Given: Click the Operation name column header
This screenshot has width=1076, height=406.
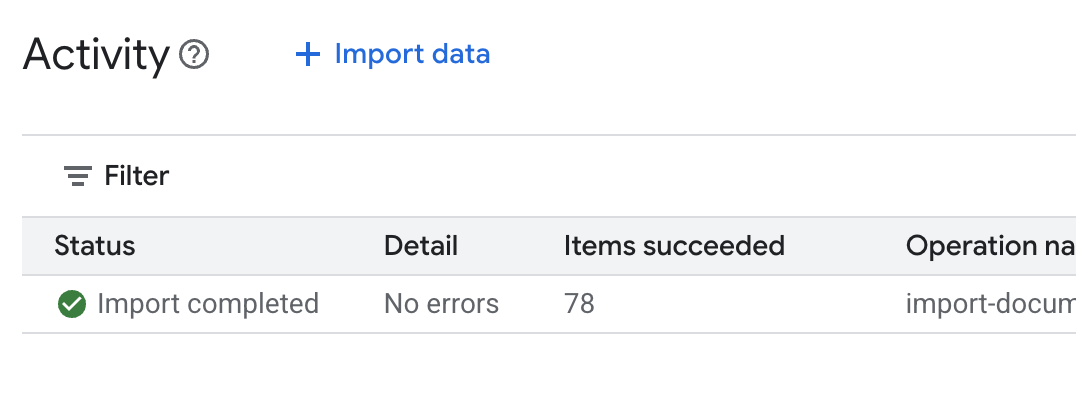Looking at the screenshot, I should [x=990, y=246].
